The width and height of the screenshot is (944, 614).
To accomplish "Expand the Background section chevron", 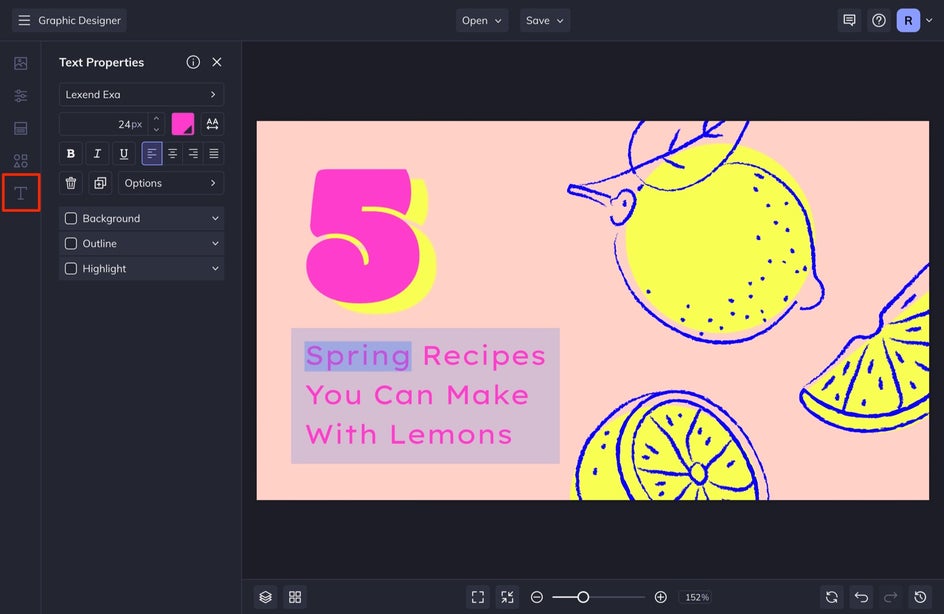I will [215, 219].
